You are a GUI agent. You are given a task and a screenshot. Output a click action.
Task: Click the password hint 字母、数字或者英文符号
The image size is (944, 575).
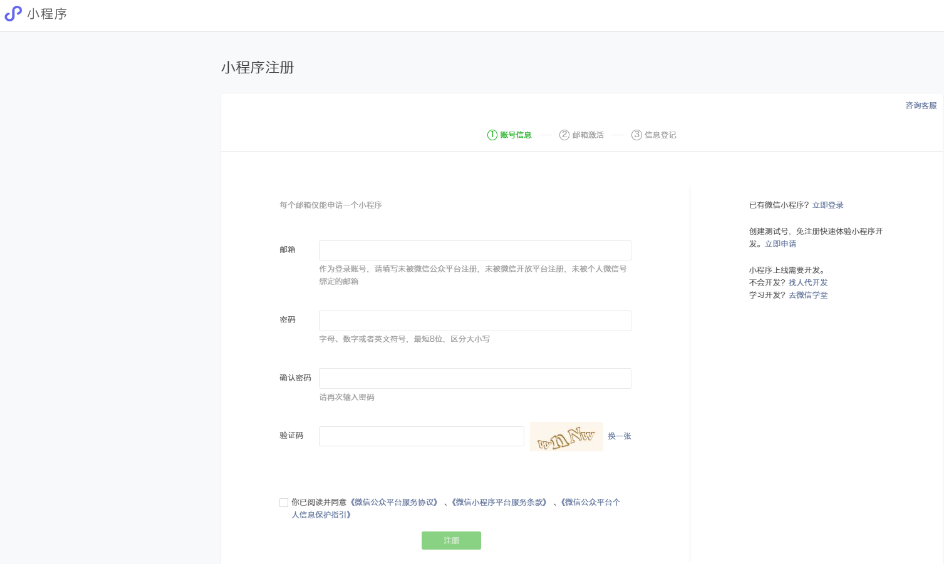(x=362, y=339)
